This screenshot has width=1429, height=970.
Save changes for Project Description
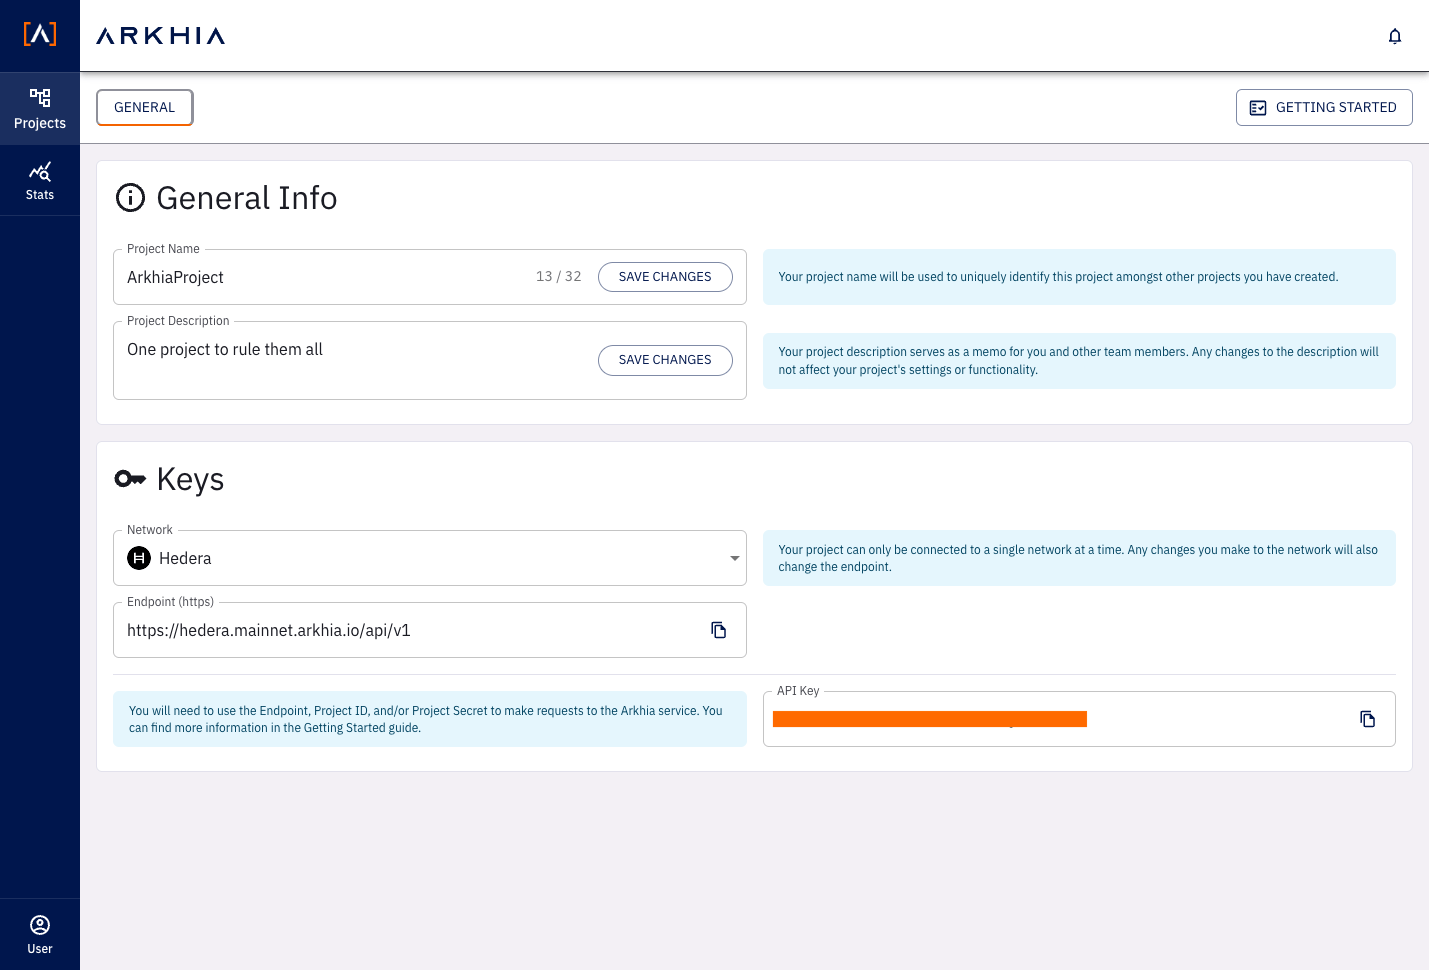pos(665,360)
